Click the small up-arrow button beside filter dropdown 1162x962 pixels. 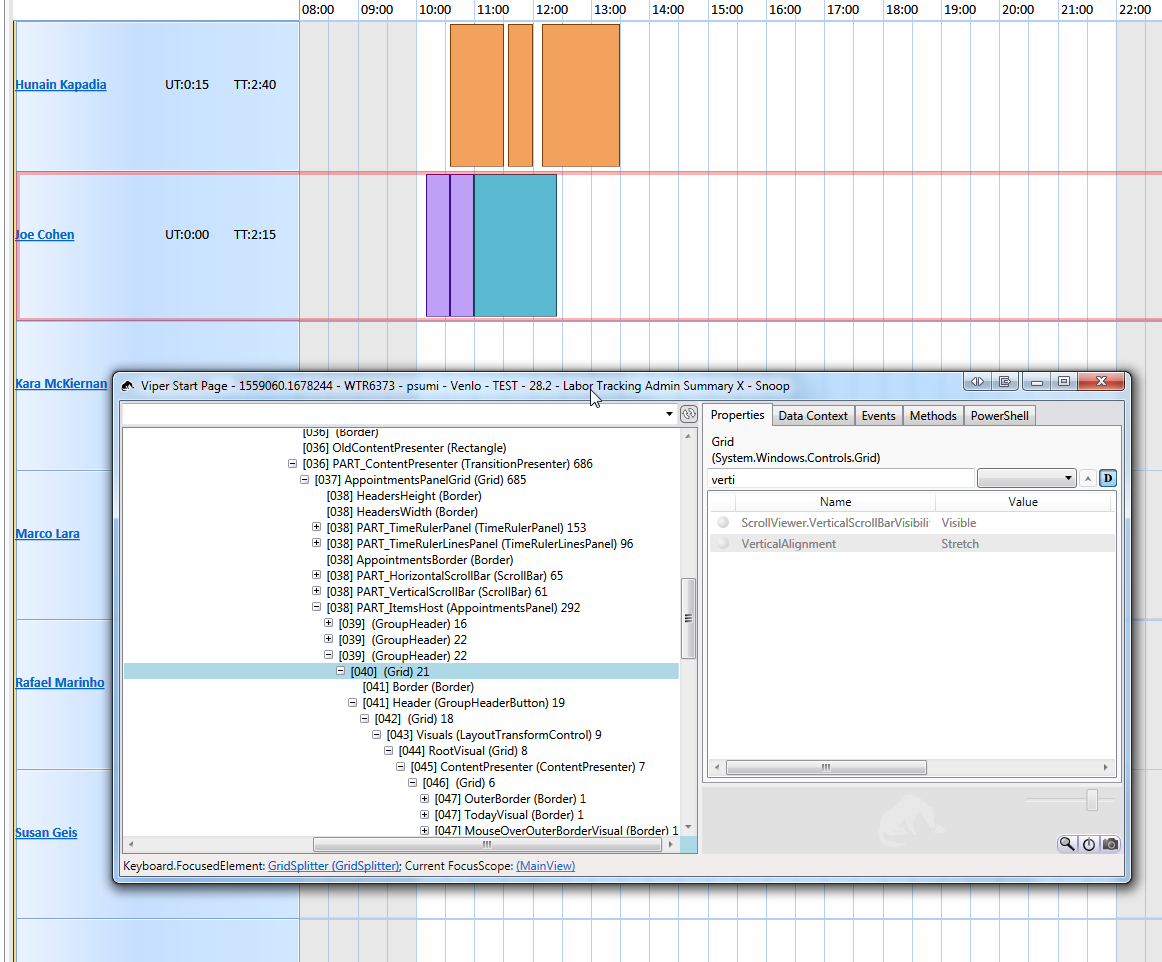point(1088,478)
